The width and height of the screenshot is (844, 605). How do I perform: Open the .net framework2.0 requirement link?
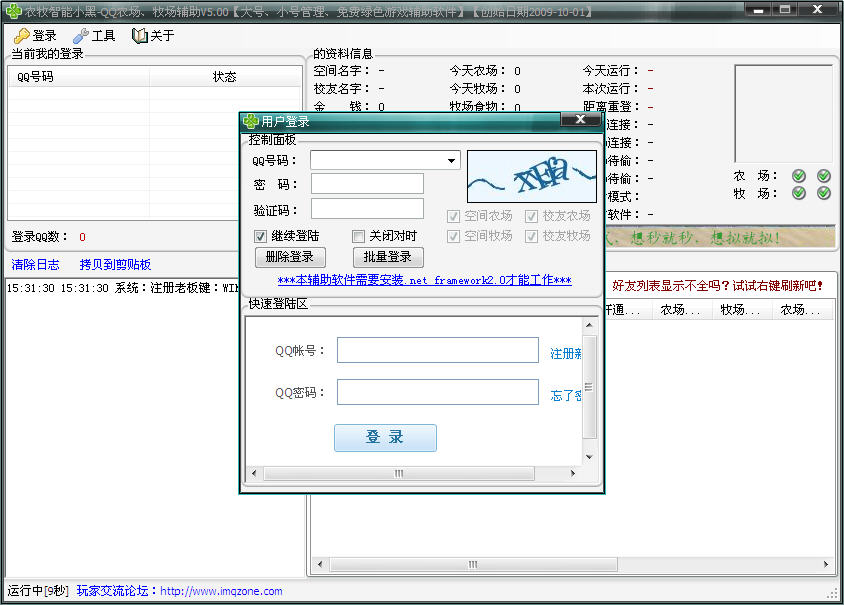tap(425, 280)
